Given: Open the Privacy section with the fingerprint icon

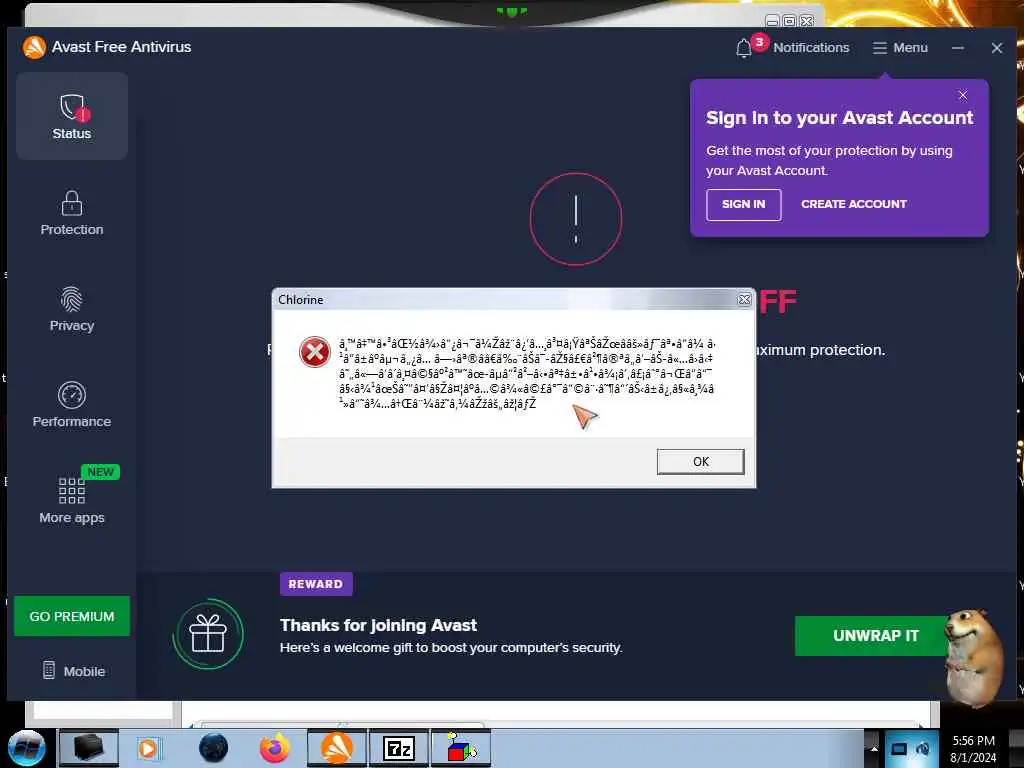Looking at the screenshot, I should pos(72,309).
